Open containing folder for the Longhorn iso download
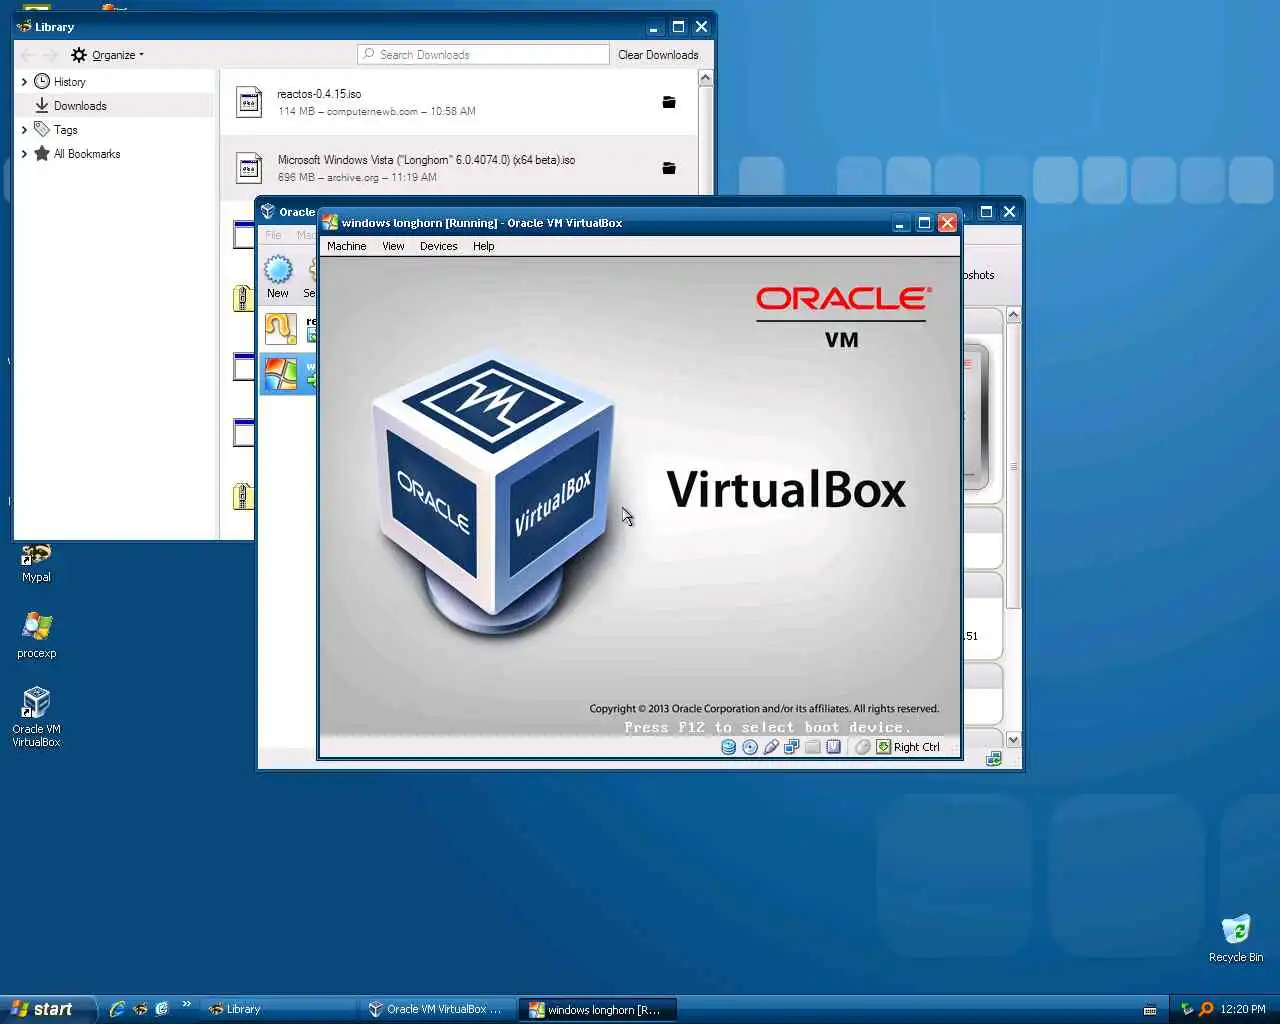Viewport: 1280px width, 1024px height. [x=669, y=168]
